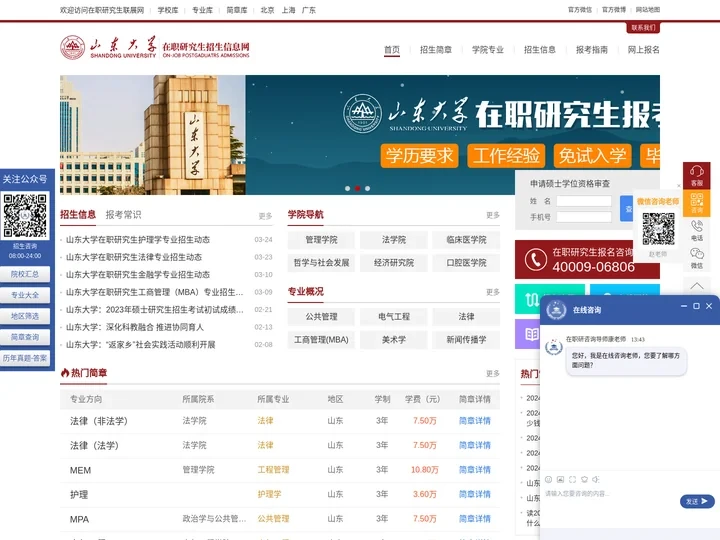The width and height of the screenshot is (720, 540).
Task: Click the image upload icon in chat
Action: pos(560,479)
